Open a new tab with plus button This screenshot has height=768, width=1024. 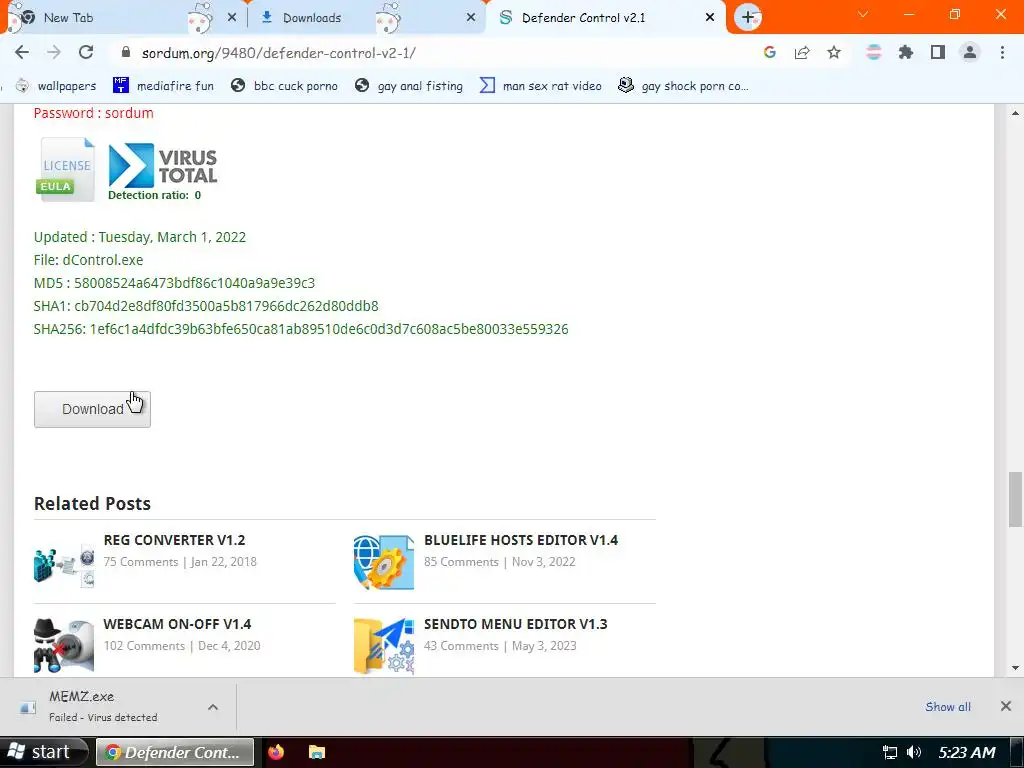(748, 18)
